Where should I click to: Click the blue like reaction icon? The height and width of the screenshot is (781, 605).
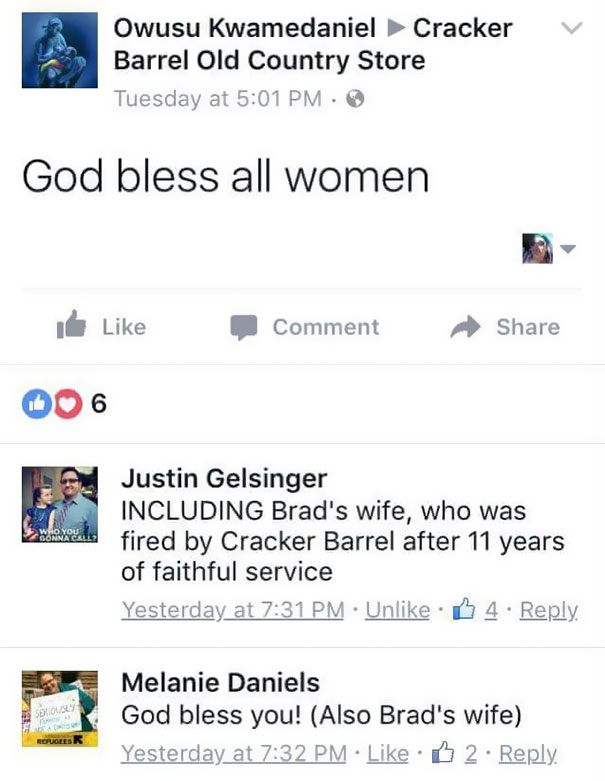(32, 404)
